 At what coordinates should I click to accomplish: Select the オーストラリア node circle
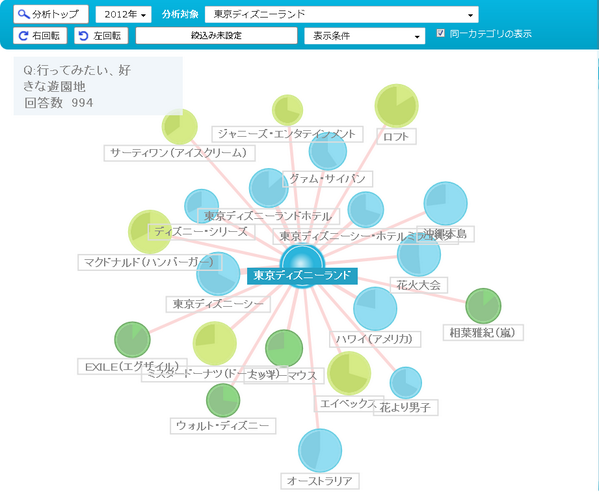point(320,450)
